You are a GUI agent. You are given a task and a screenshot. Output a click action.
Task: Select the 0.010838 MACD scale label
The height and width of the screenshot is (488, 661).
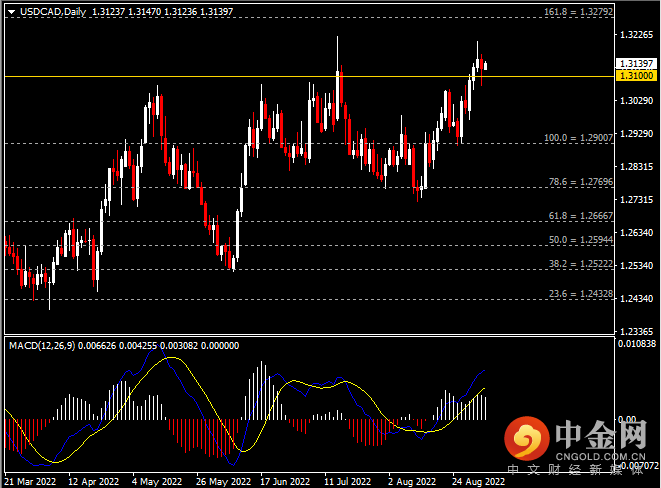(637, 344)
